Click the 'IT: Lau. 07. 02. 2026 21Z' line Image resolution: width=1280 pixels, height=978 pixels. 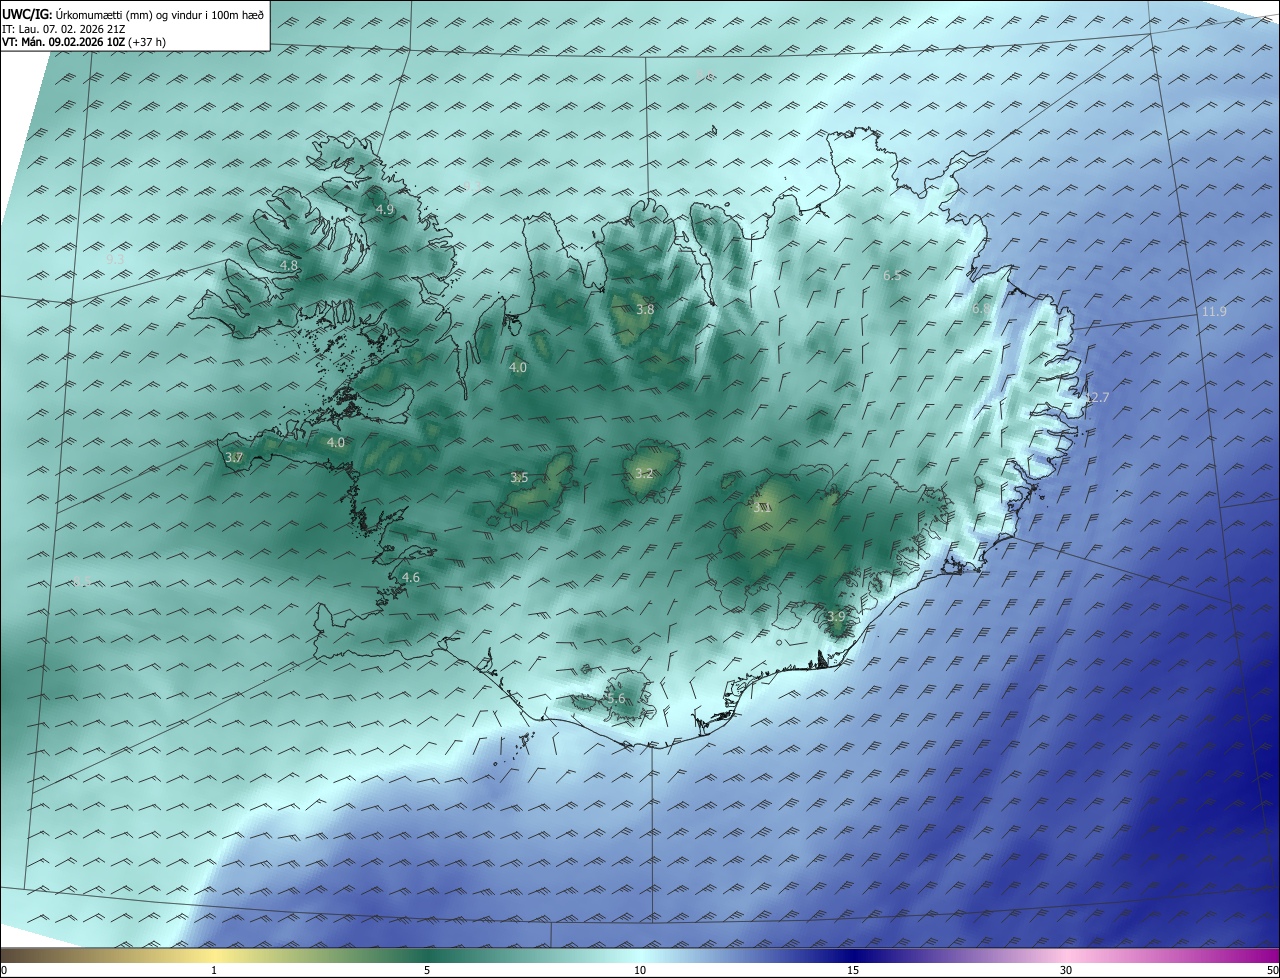point(62,28)
